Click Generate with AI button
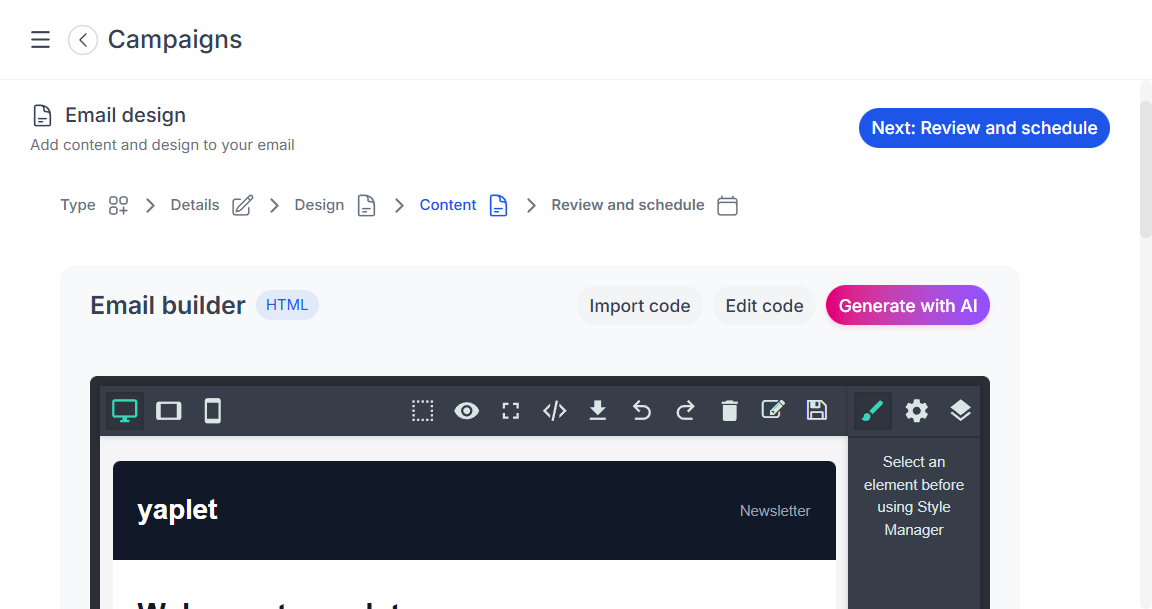Viewport: 1152px width, 609px height. [x=907, y=306]
